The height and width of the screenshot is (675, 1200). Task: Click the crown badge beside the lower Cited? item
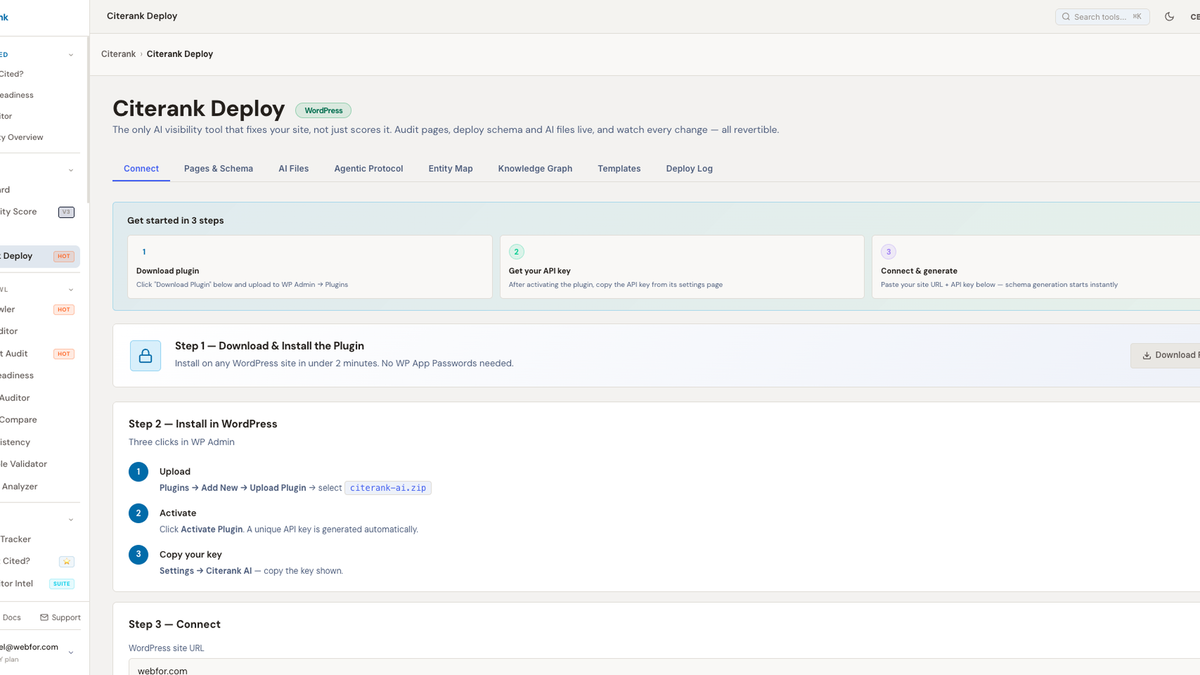point(66,561)
